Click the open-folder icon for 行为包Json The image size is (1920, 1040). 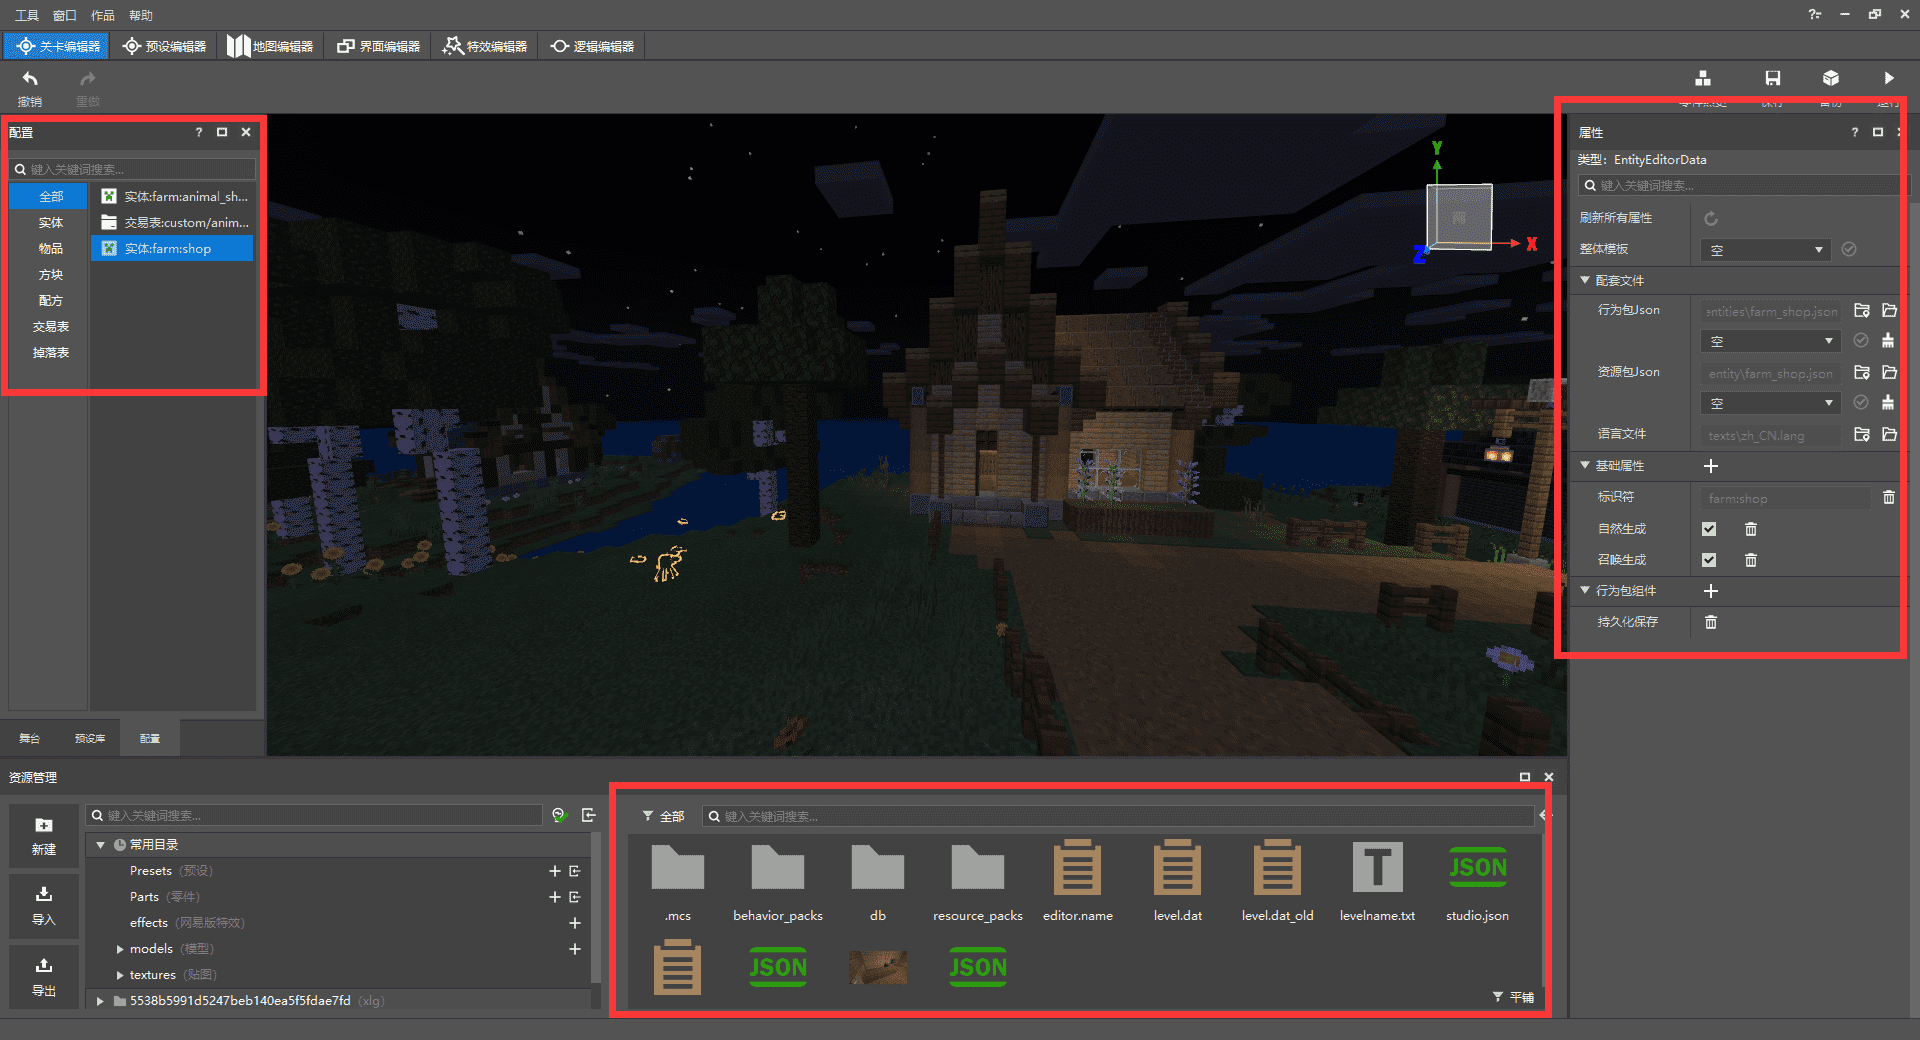pos(1889,311)
